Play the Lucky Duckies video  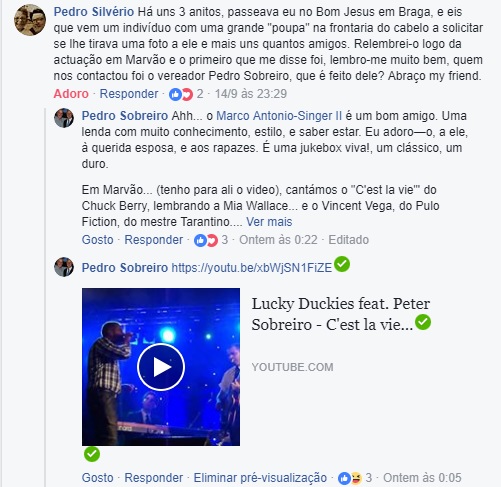click(161, 367)
